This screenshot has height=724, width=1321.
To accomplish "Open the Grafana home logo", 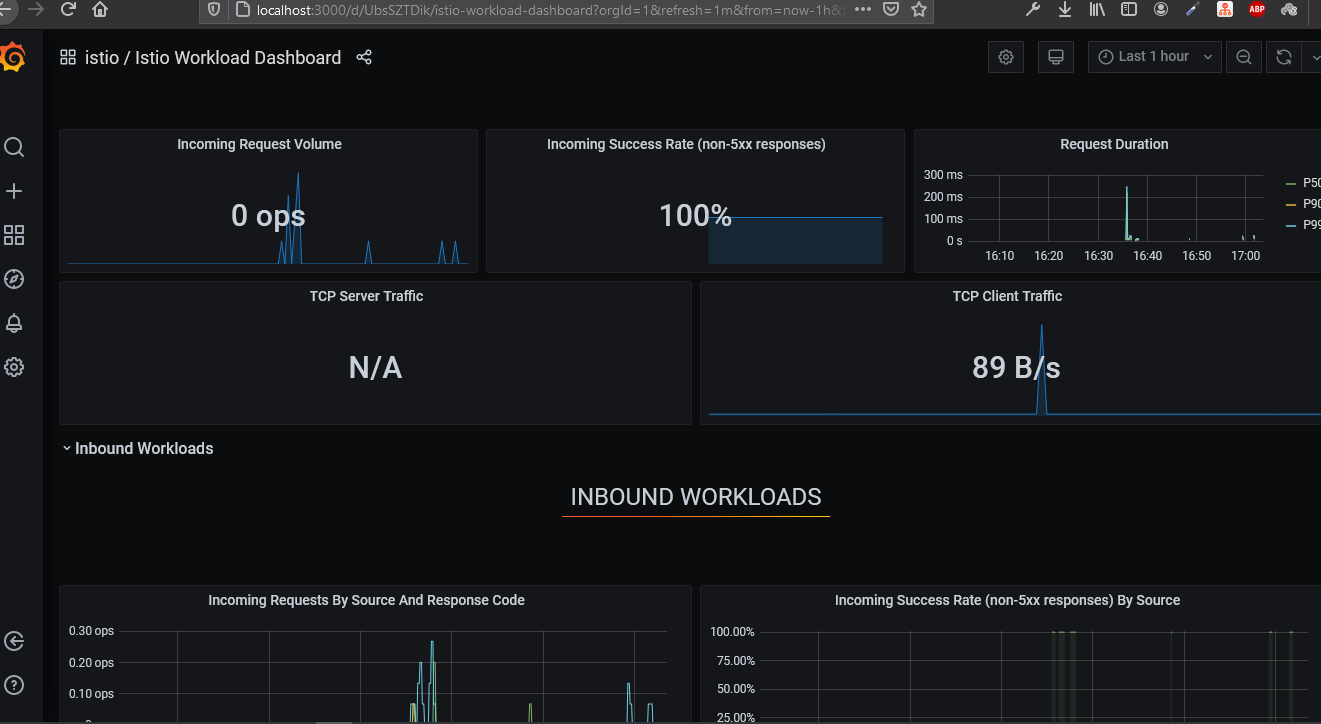I will click(x=12, y=58).
